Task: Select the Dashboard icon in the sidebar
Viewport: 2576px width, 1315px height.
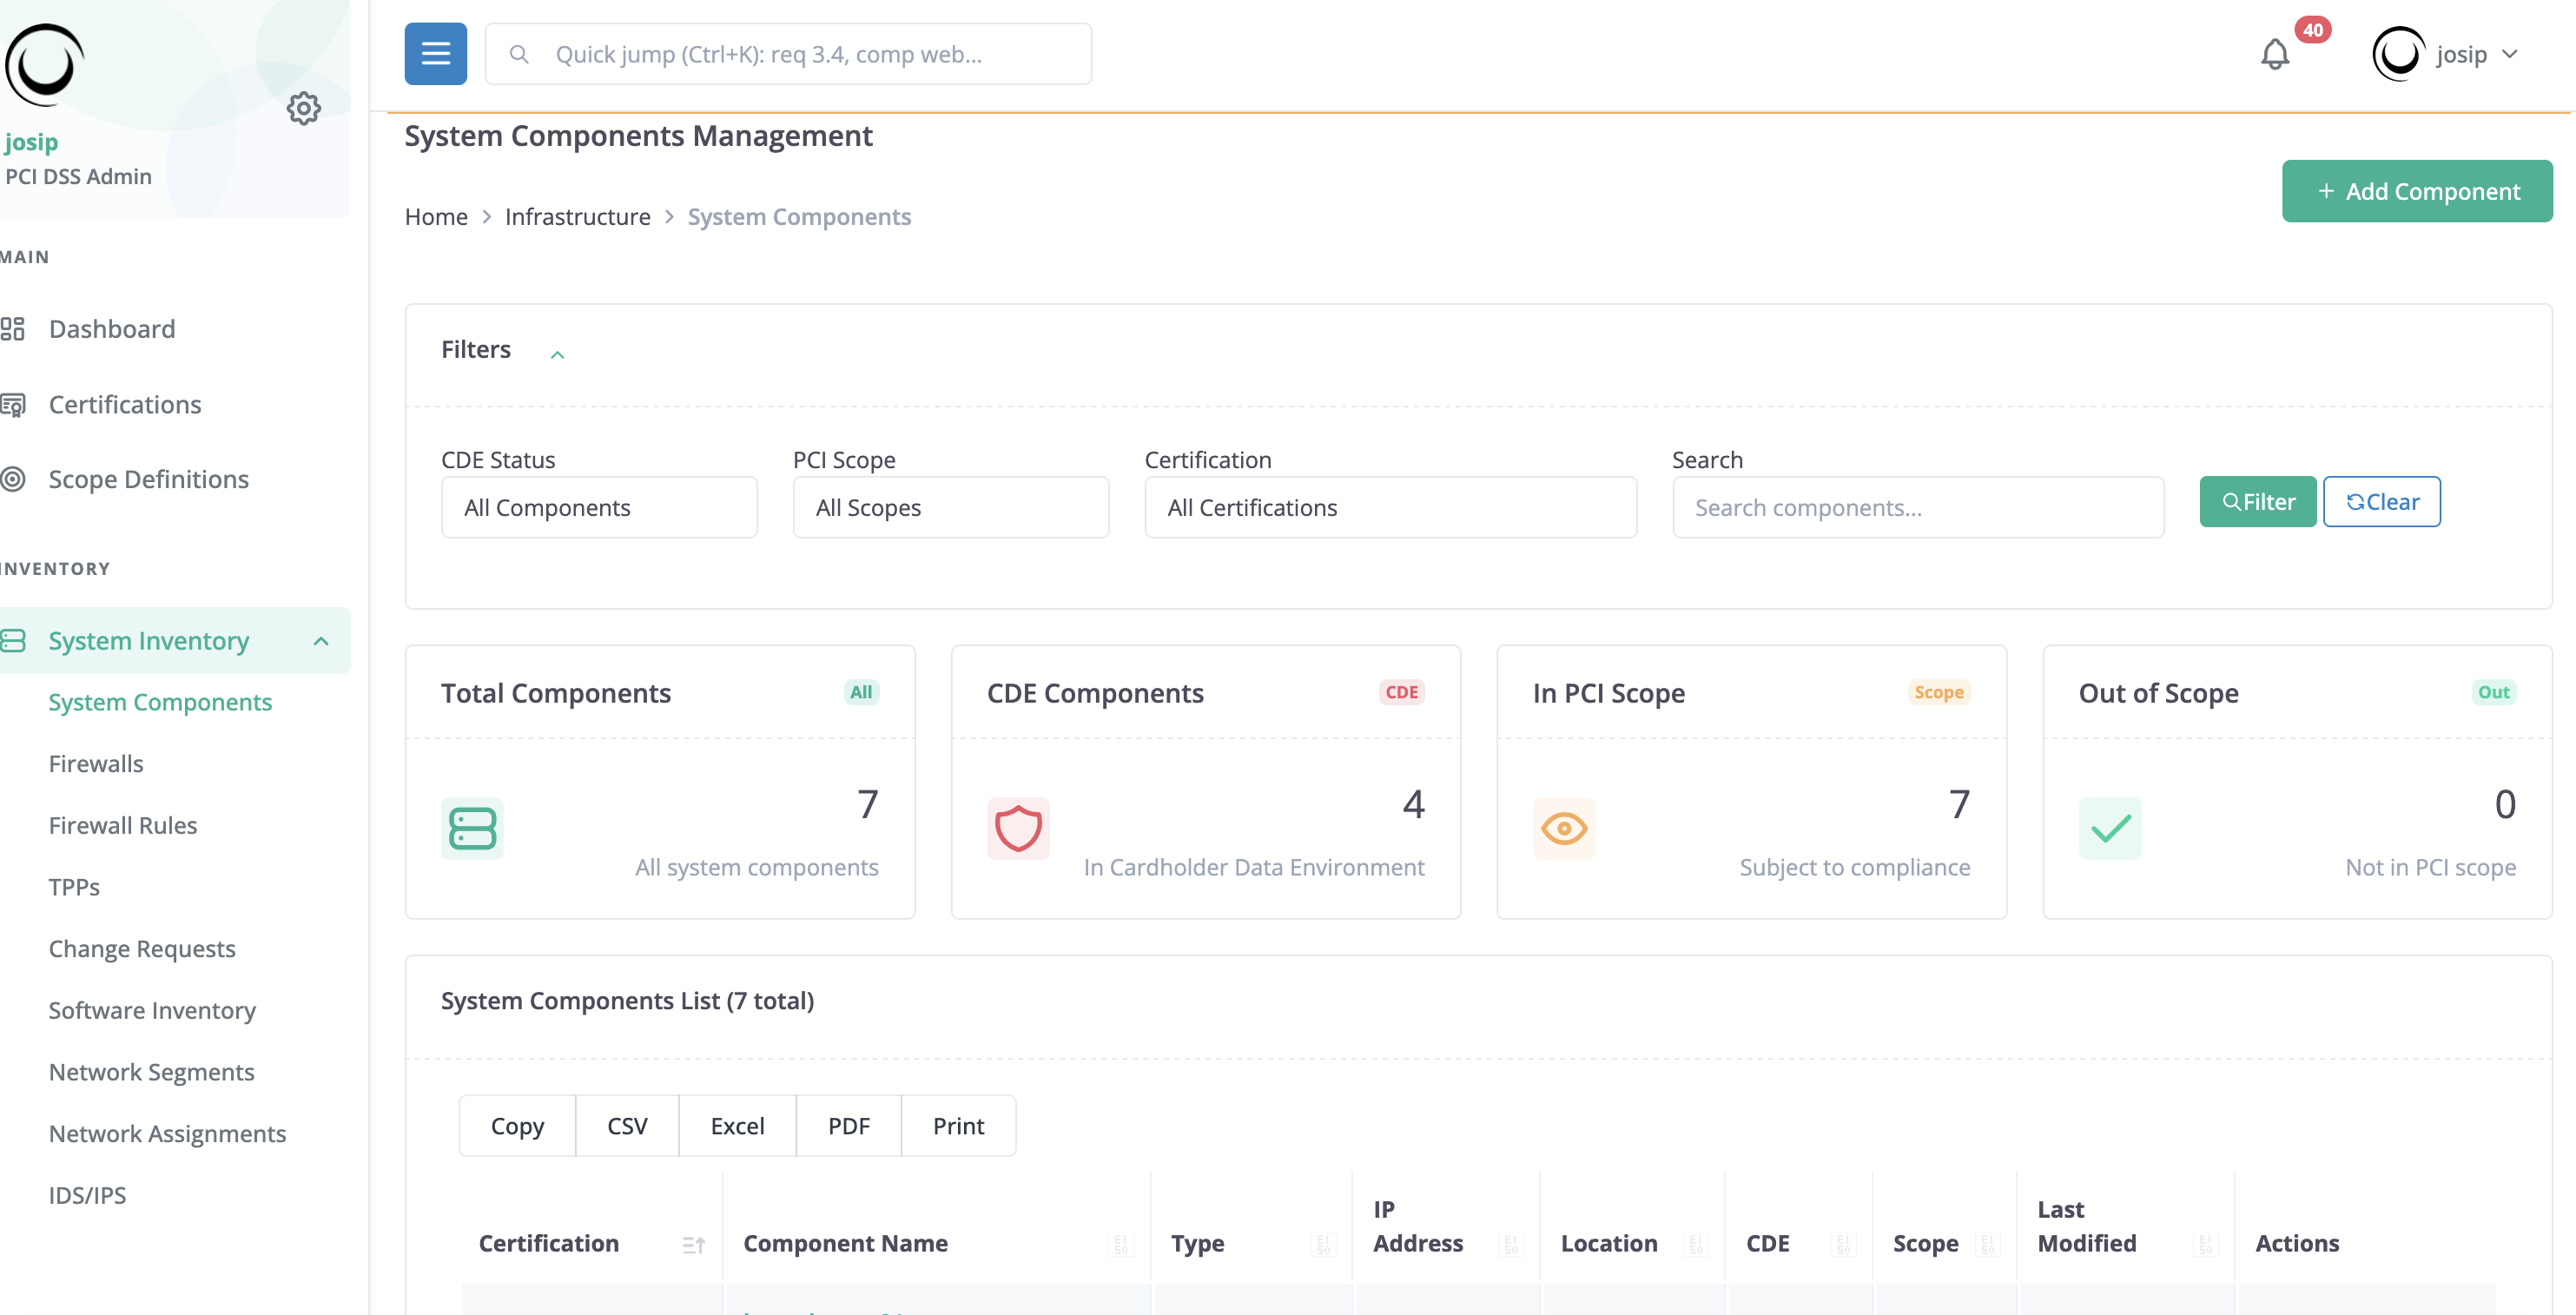Action: (15, 328)
